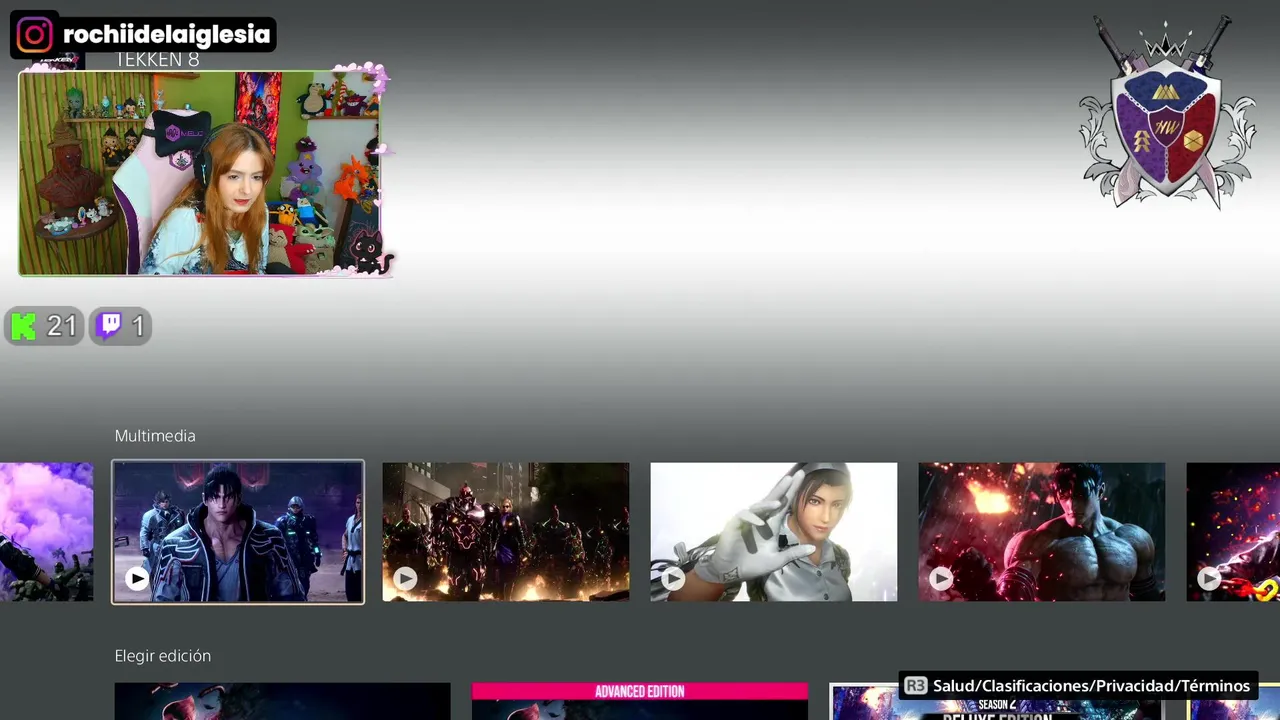Select the Elegir edición section heading

tap(163, 656)
